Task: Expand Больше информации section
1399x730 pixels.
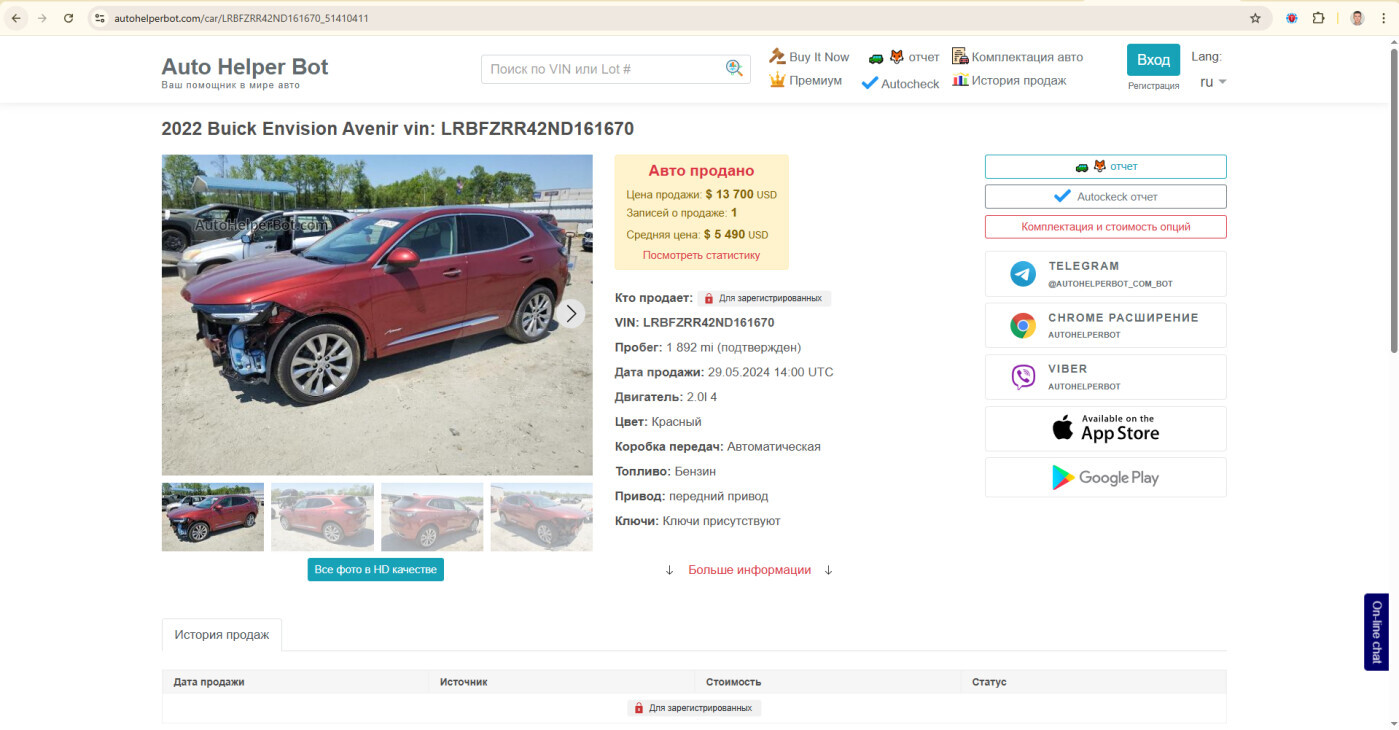Action: tap(749, 570)
